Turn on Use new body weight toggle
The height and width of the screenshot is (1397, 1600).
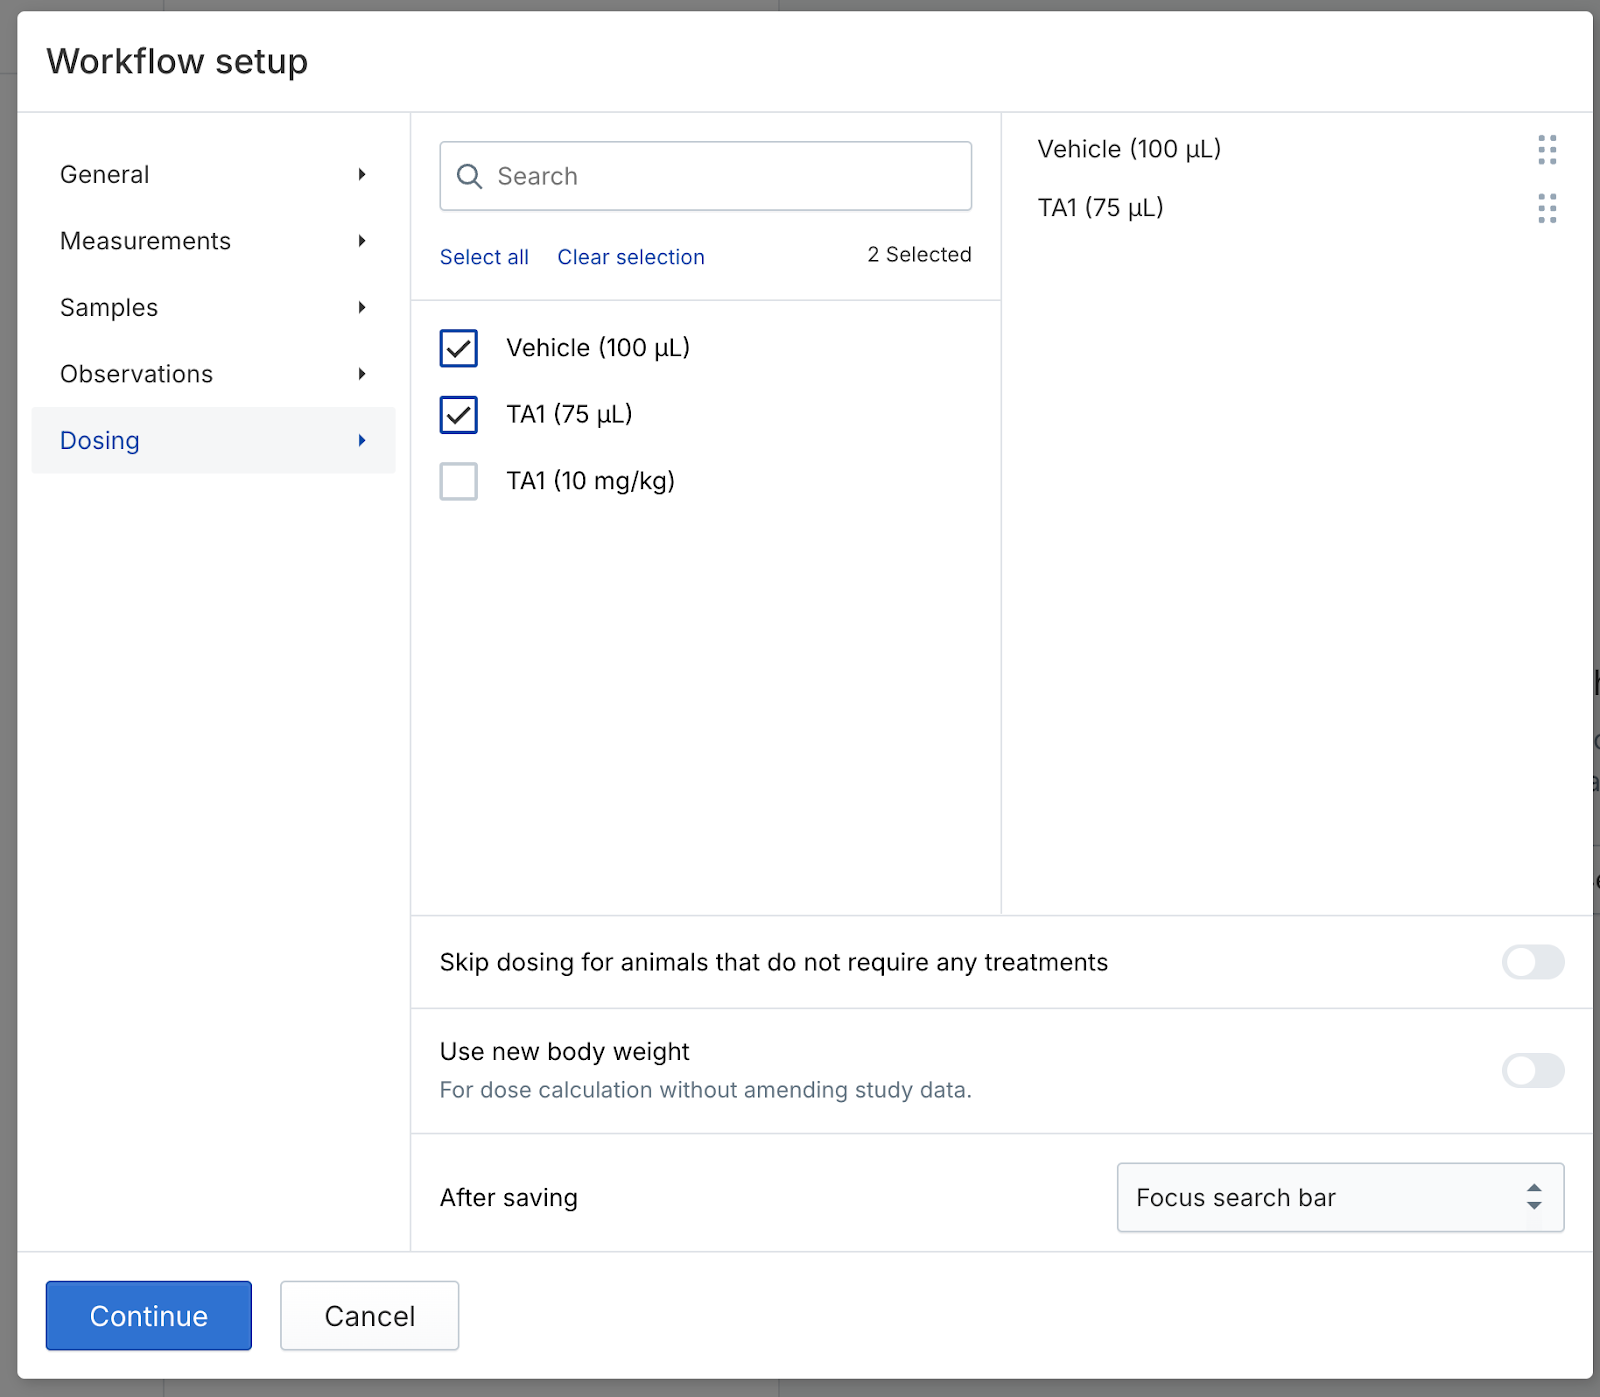click(1532, 1070)
